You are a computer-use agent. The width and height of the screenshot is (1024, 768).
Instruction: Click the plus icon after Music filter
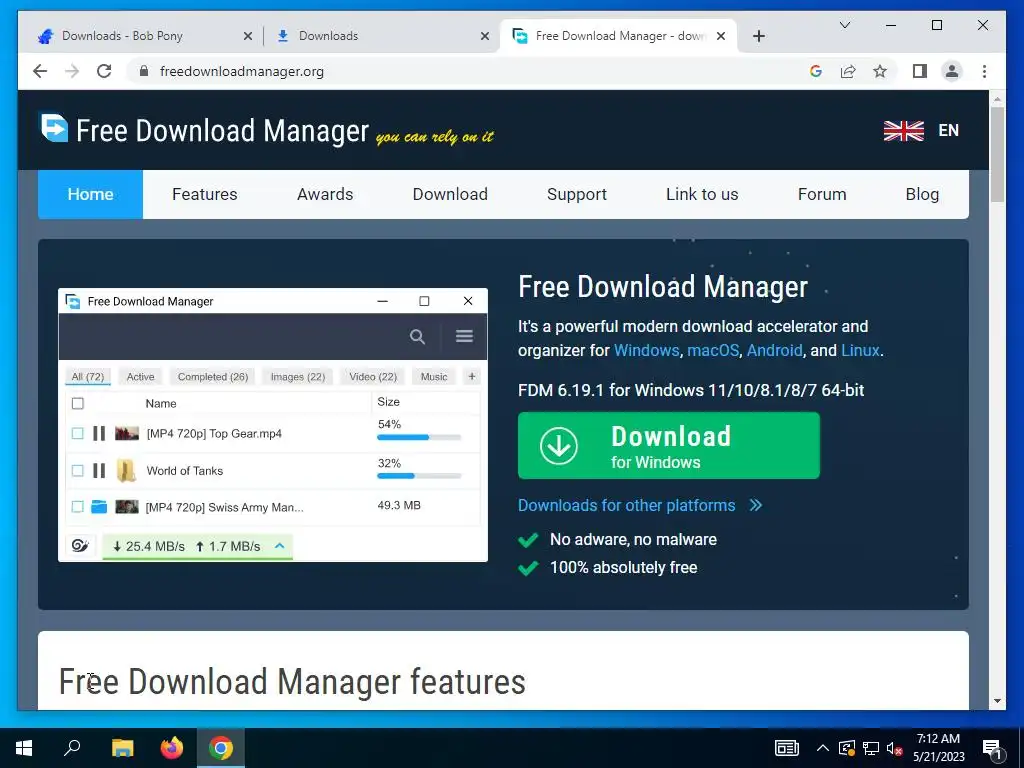(x=472, y=376)
